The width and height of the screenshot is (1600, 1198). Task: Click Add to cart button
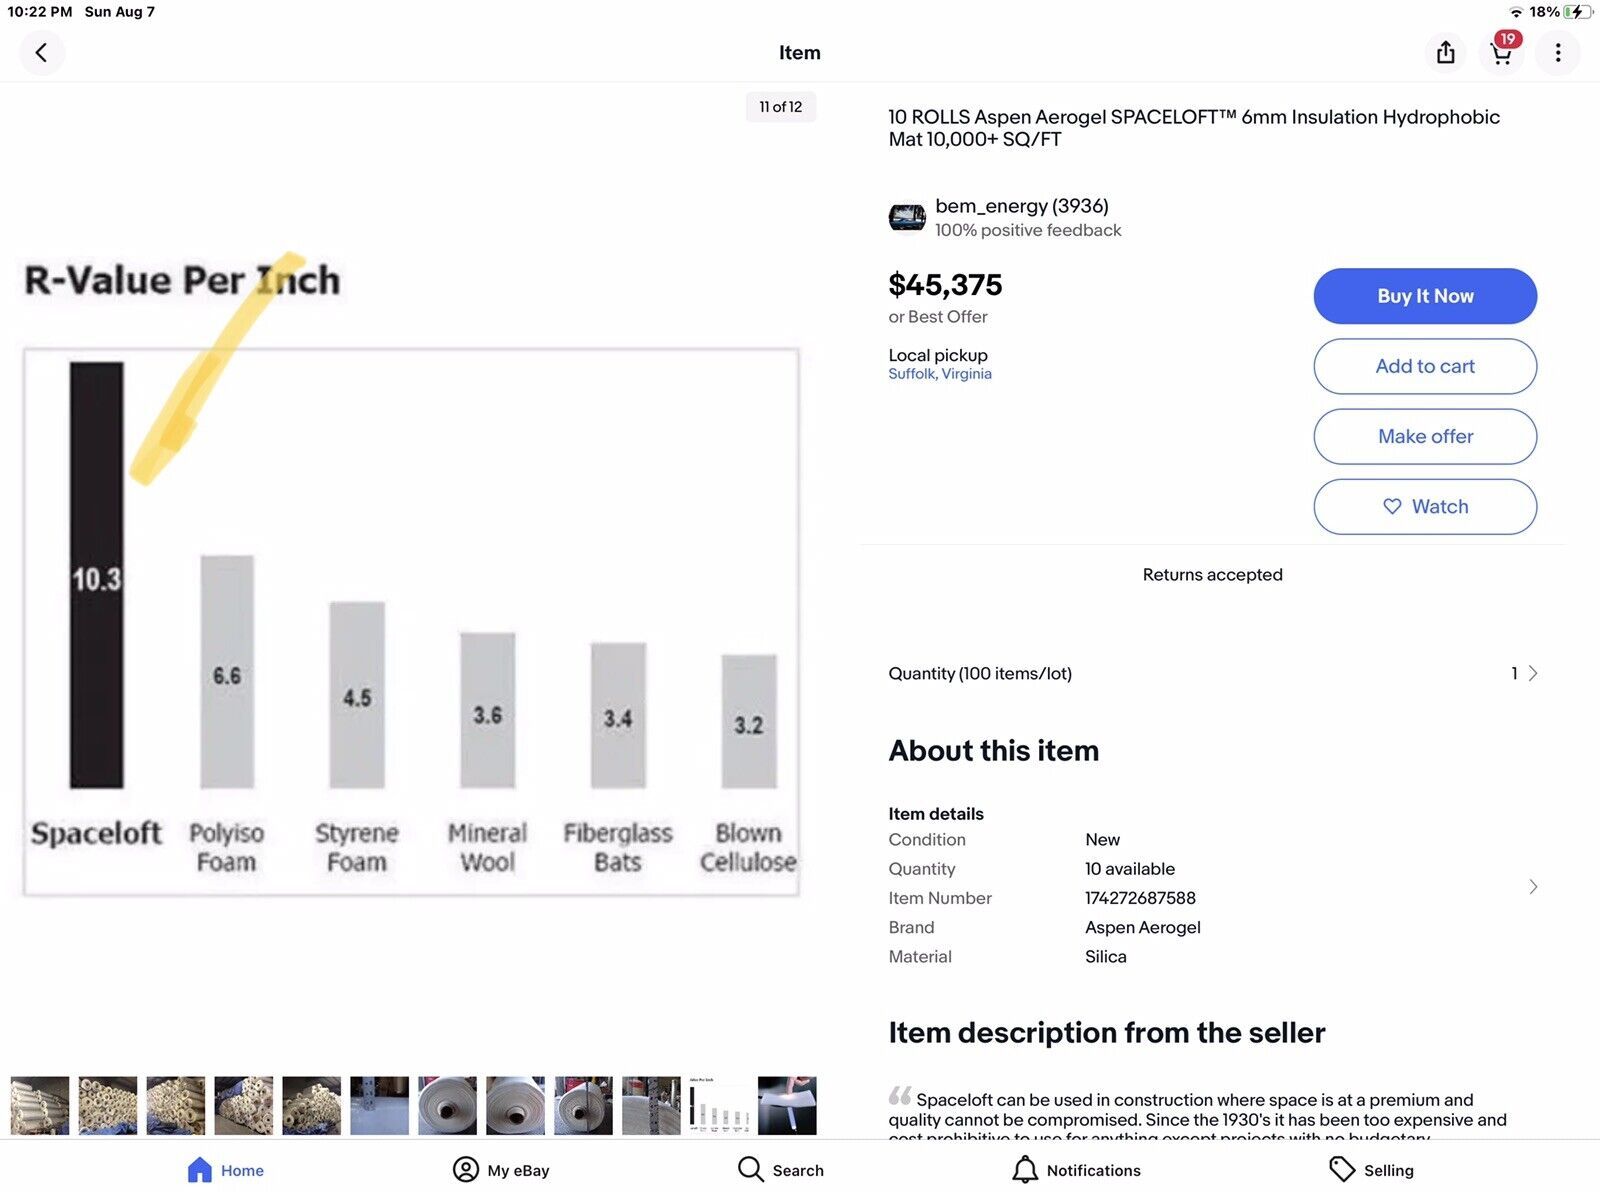click(x=1425, y=366)
